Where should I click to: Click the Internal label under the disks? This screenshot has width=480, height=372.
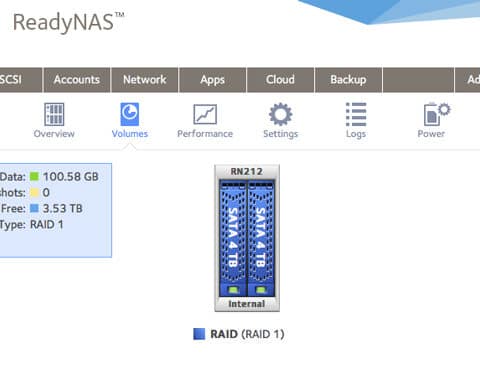(x=247, y=304)
